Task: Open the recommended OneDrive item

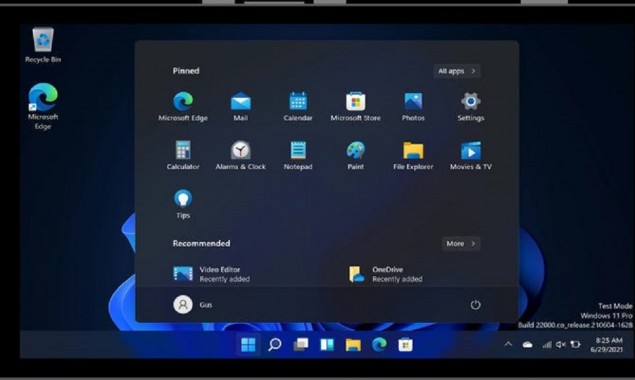Action: [386, 274]
